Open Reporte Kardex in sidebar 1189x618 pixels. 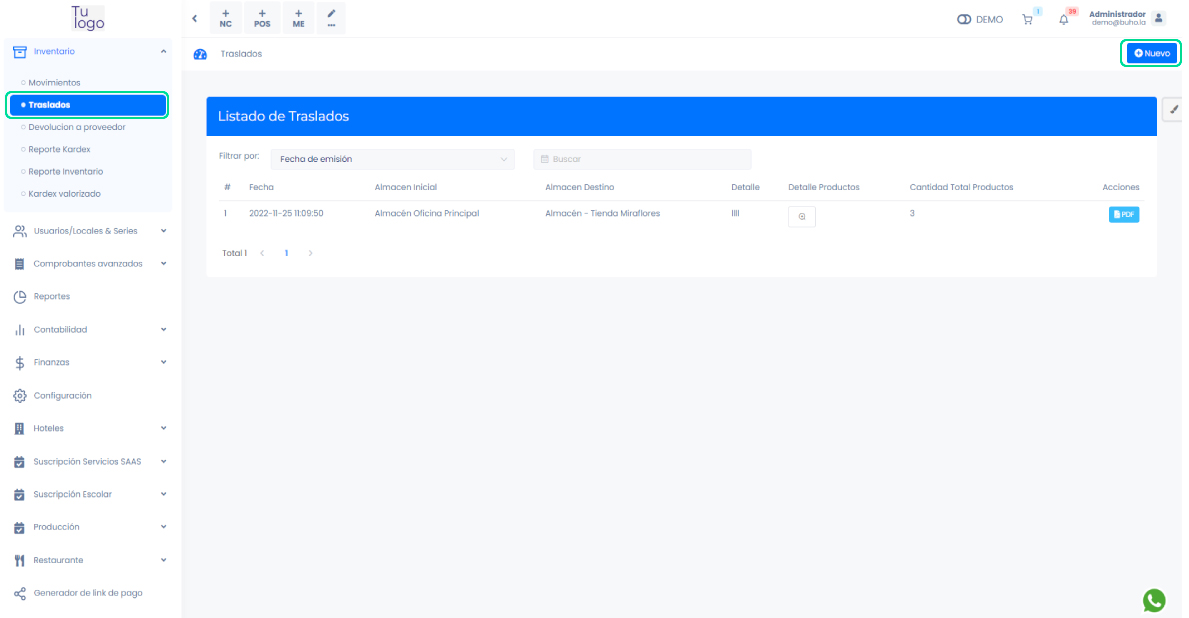click(x=59, y=149)
